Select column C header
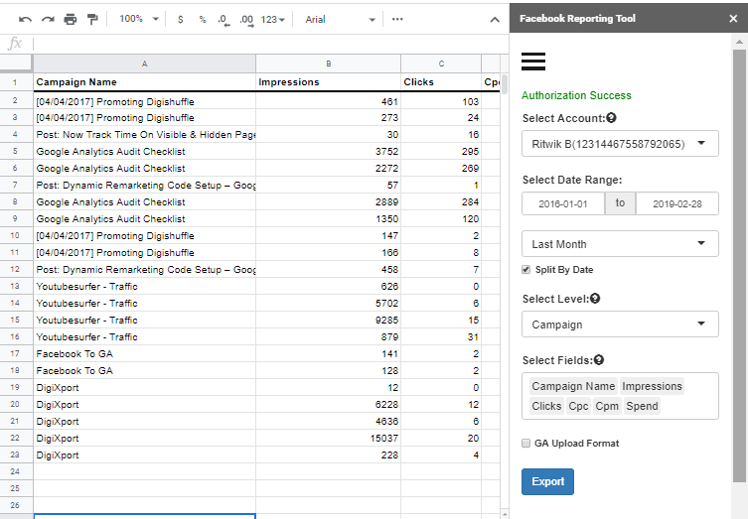 [441, 63]
